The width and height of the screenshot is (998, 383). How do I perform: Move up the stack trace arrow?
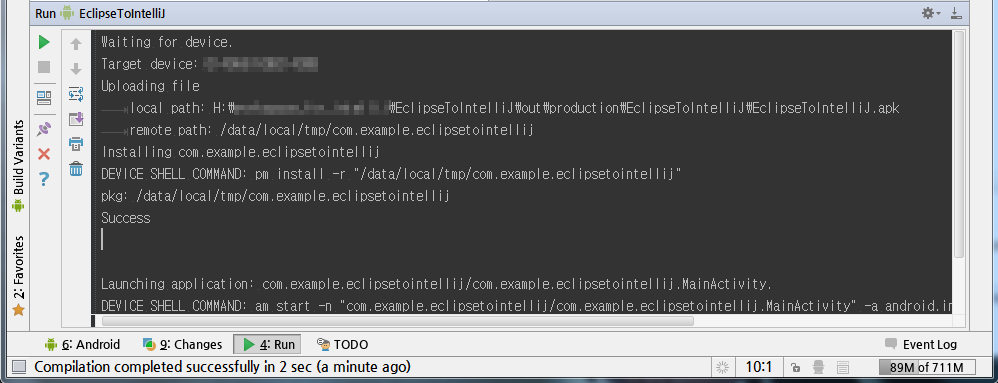[76, 44]
